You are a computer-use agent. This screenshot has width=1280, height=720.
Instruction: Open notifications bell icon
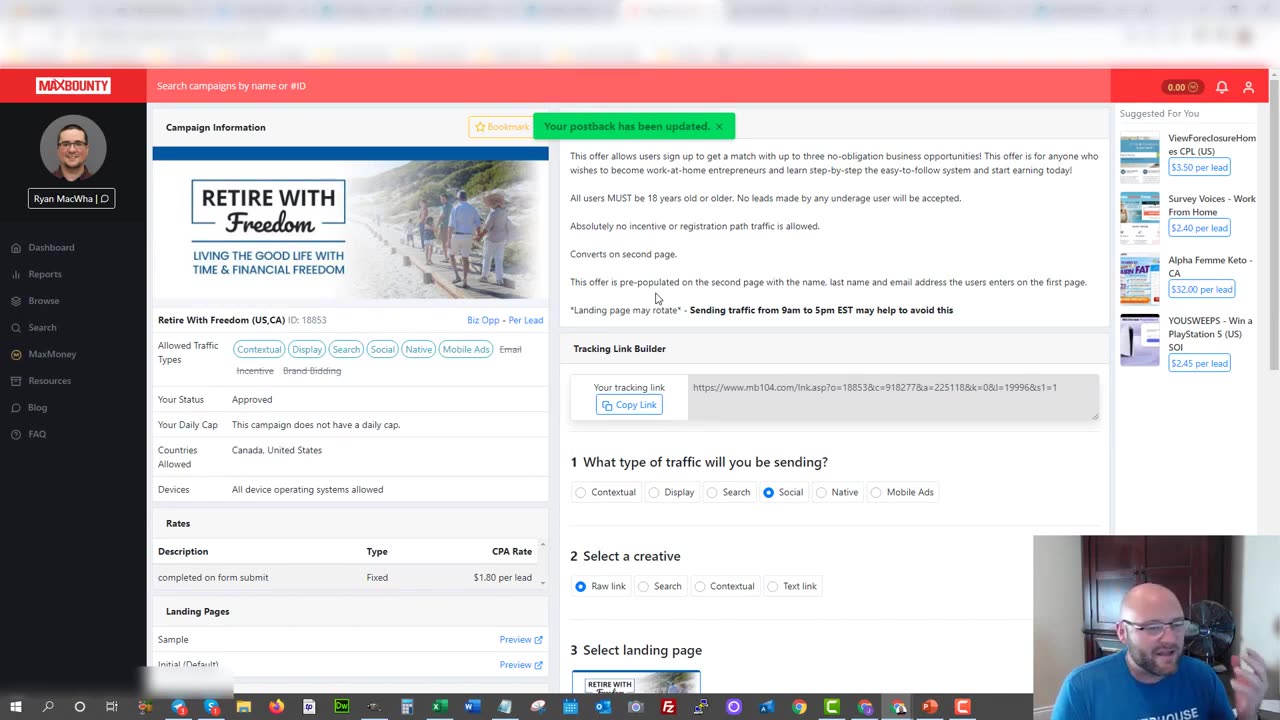[1222, 87]
